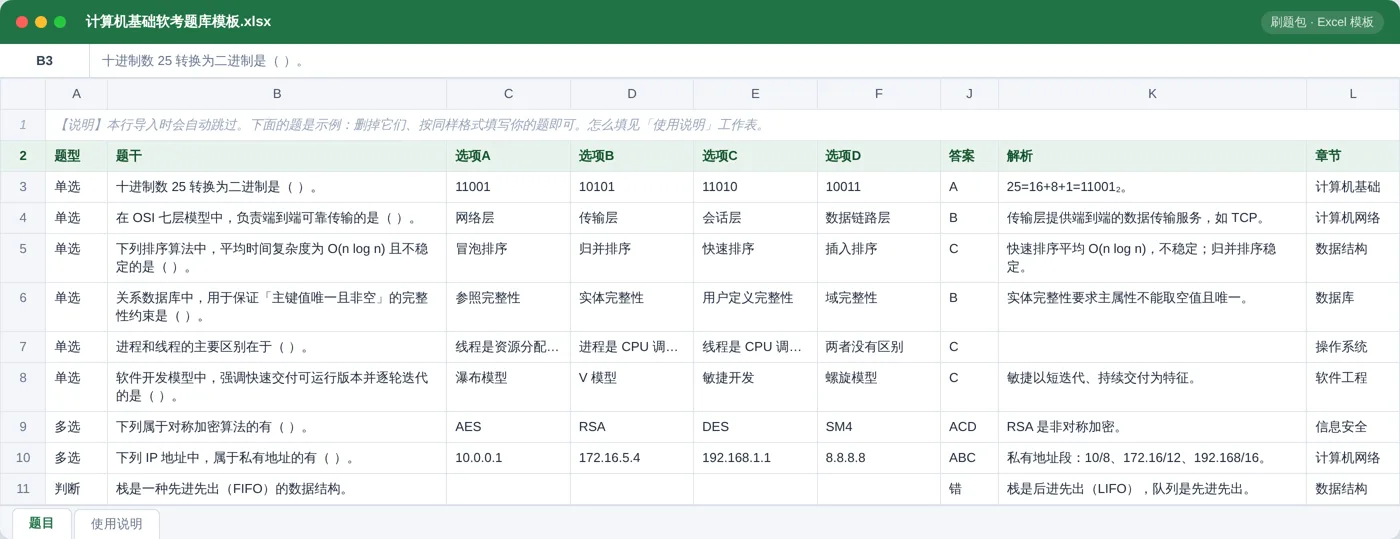Viewport: 1400px width, 539px height.
Task: Click the 答案 header cell
Action: coord(969,156)
